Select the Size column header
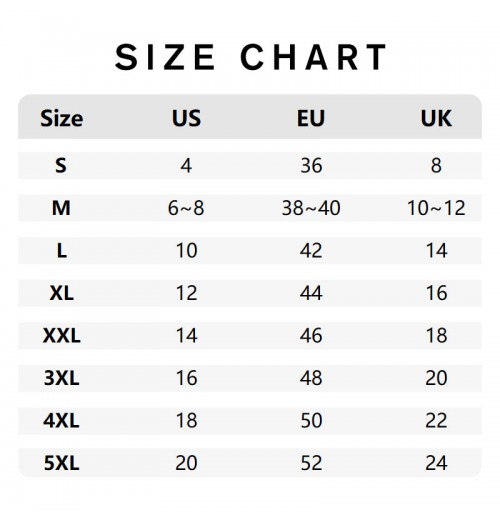The height and width of the screenshot is (520, 500). (x=62, y=118)
